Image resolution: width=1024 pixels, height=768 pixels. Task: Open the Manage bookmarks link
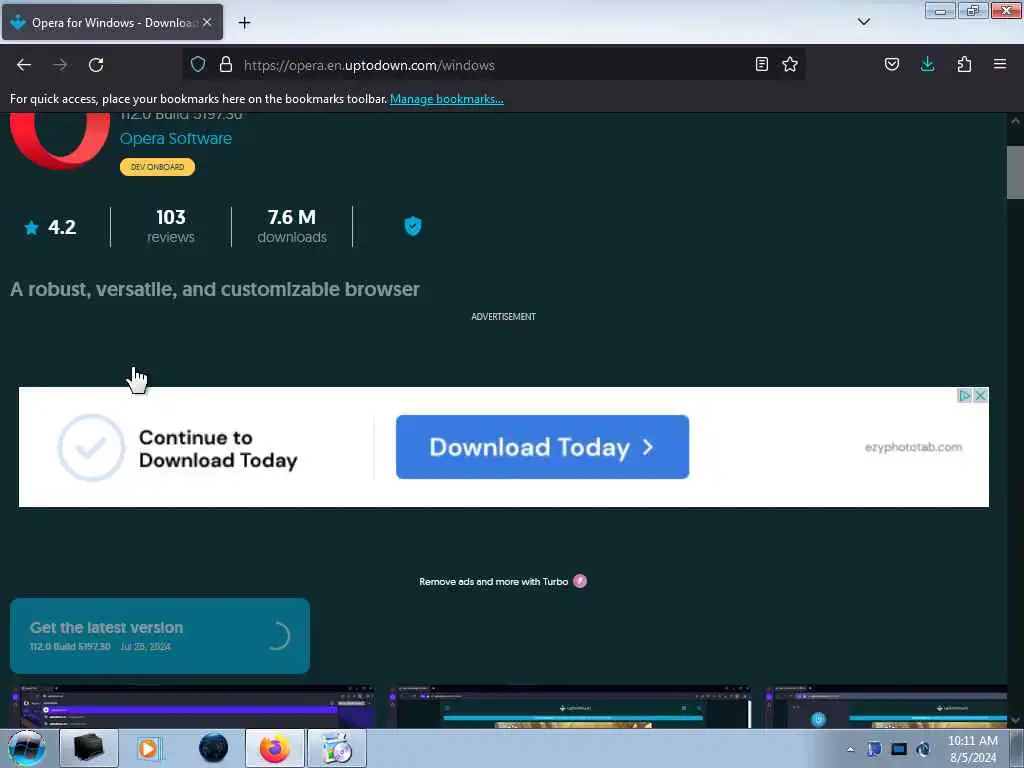click(x=447, y=99)
